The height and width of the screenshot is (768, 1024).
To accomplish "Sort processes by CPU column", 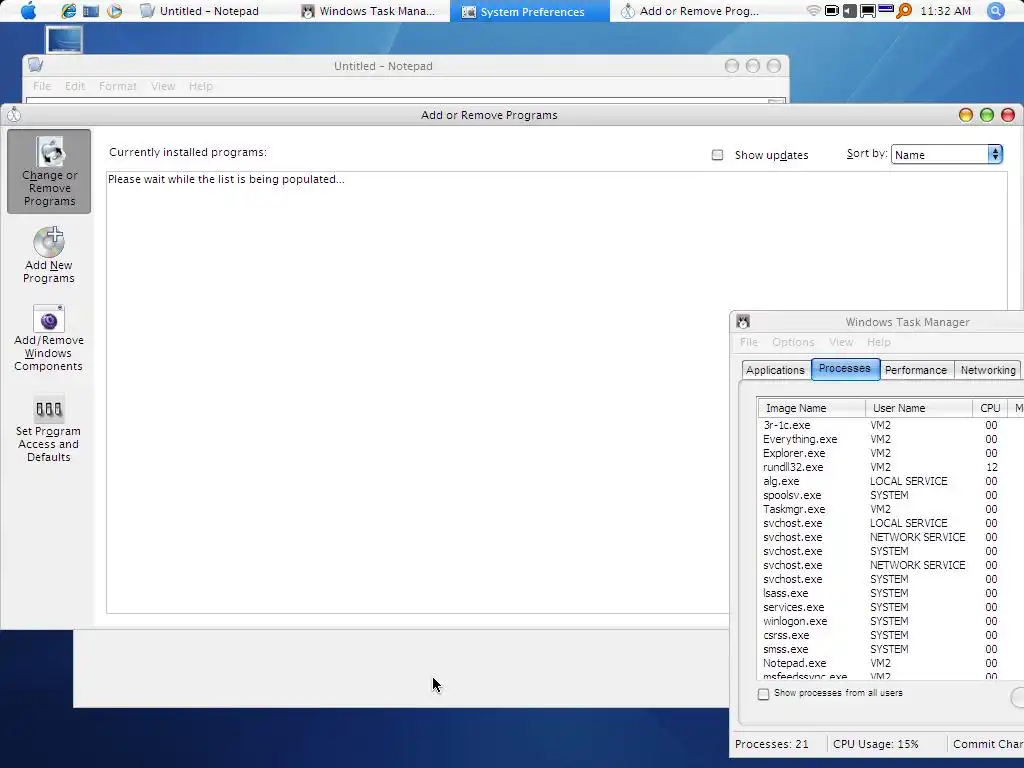I will (x=990, y=408).
